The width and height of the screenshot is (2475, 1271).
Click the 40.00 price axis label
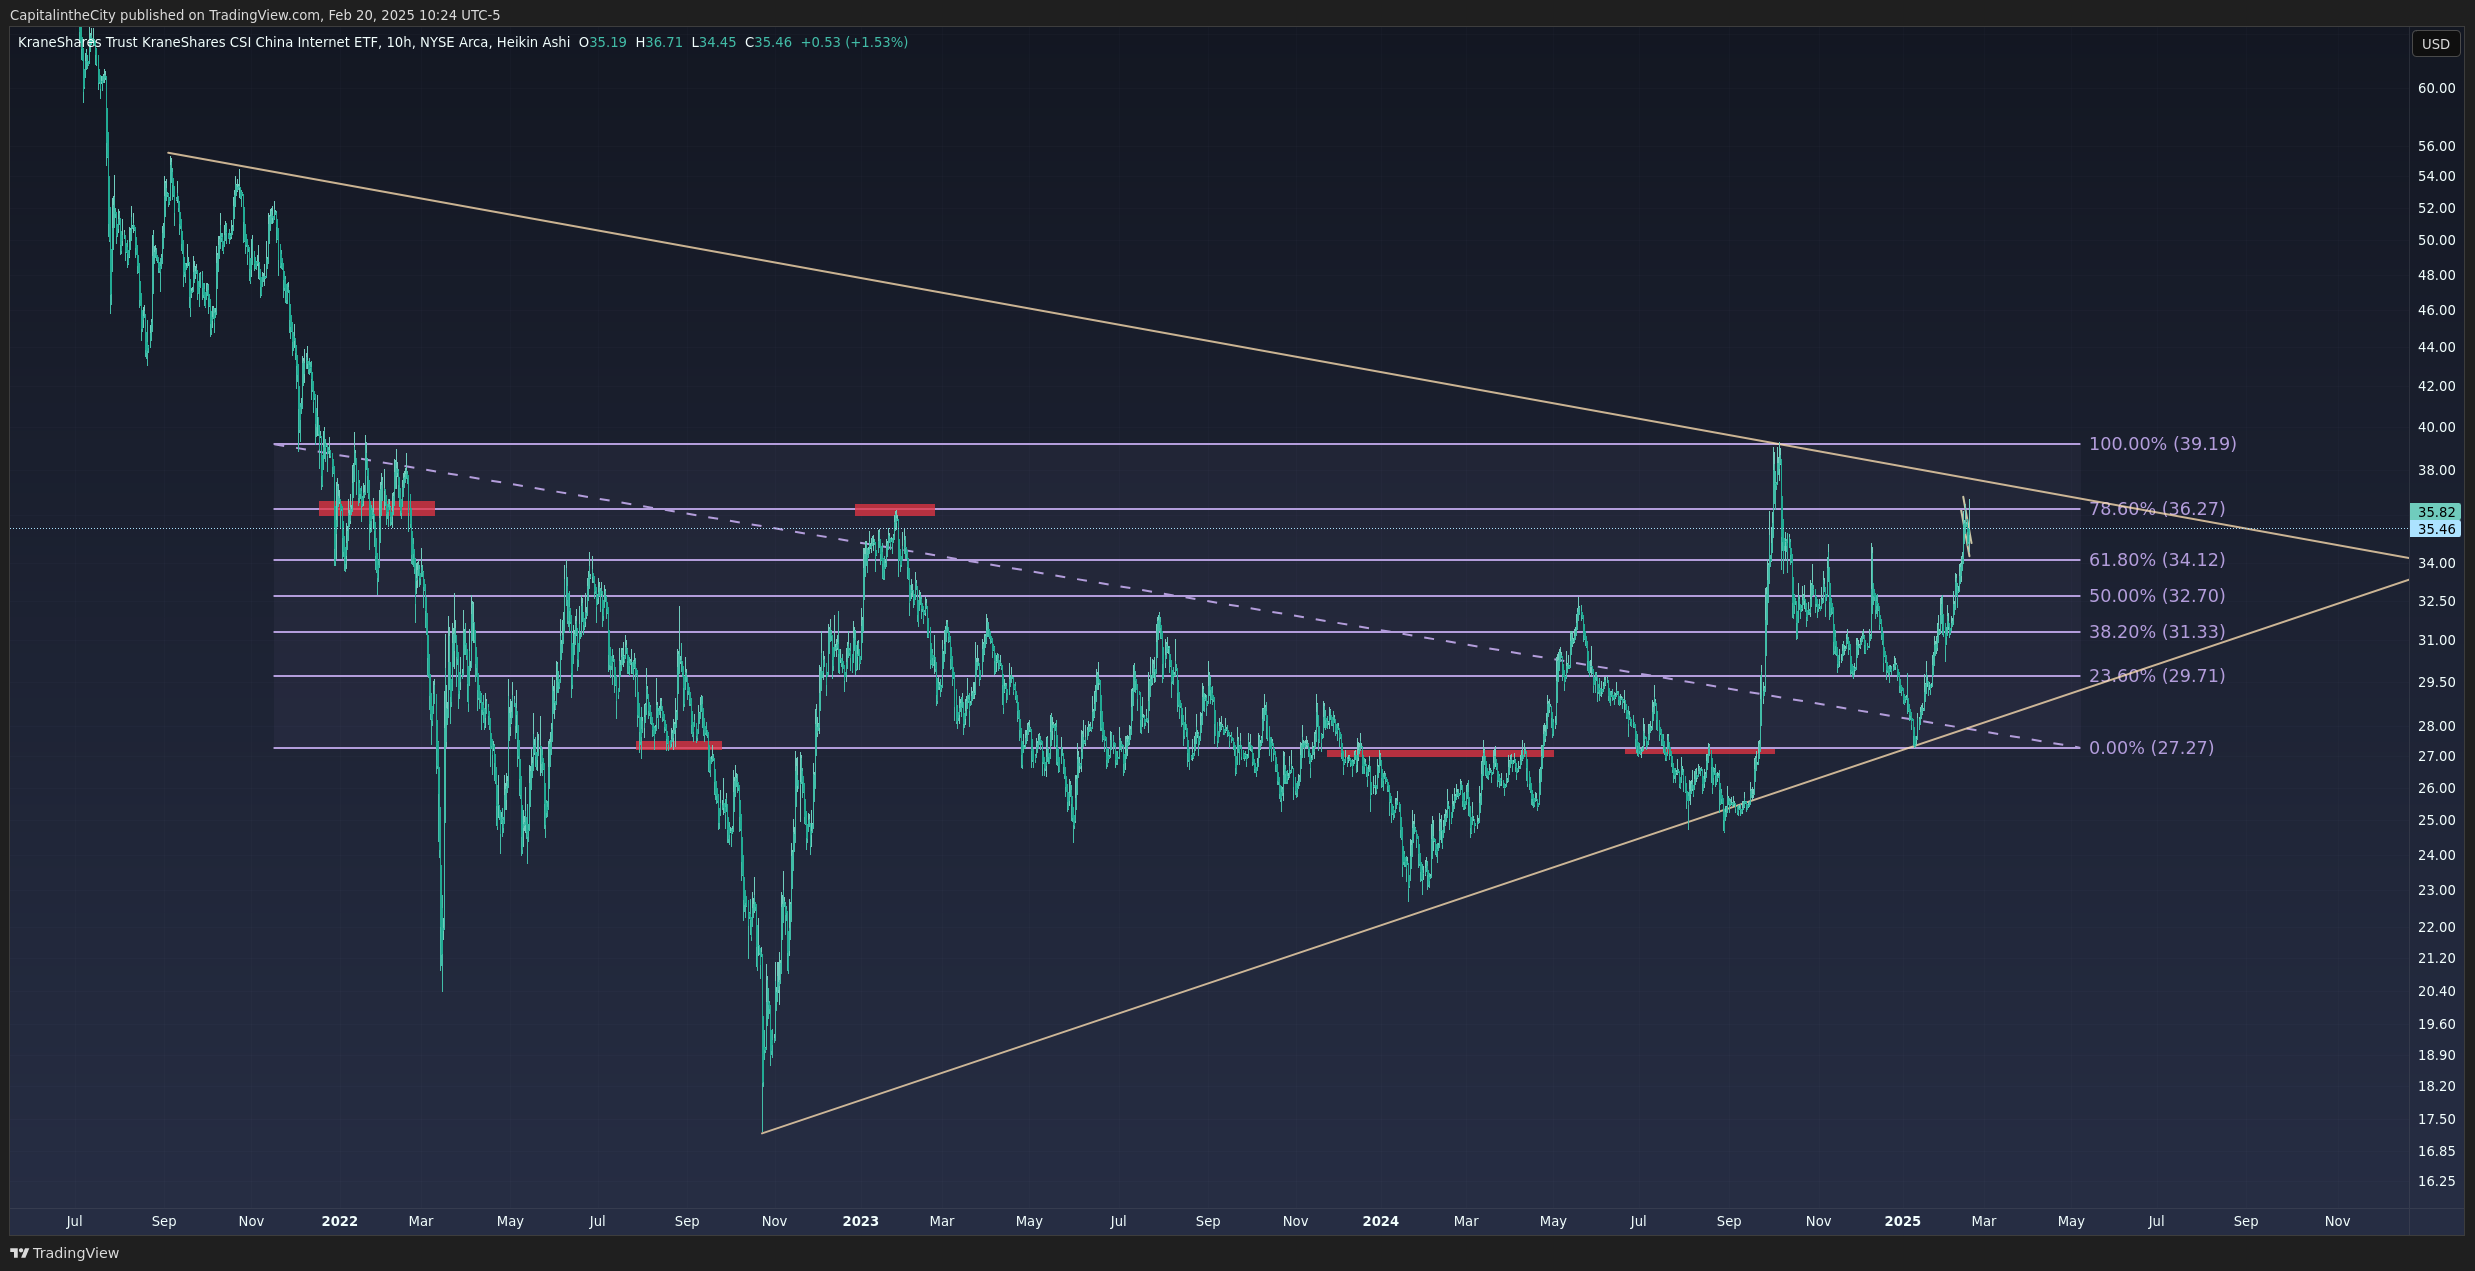pyautogui.click(x=2436, y=427)
